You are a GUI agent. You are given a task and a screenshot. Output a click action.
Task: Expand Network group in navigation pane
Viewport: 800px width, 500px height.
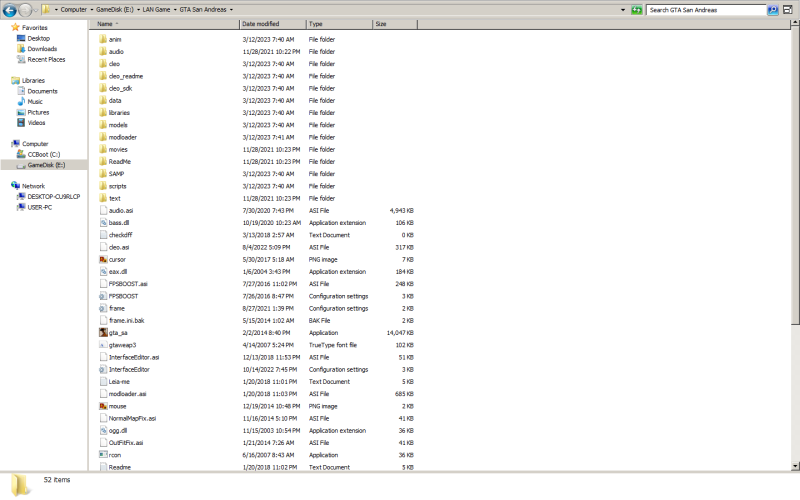tap(33, 186)
